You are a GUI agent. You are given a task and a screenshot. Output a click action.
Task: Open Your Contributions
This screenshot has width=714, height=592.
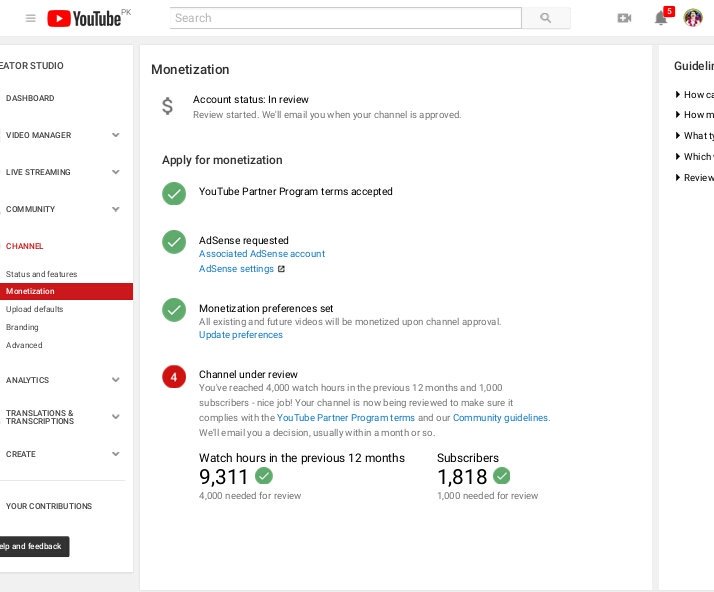click(49, 506)
